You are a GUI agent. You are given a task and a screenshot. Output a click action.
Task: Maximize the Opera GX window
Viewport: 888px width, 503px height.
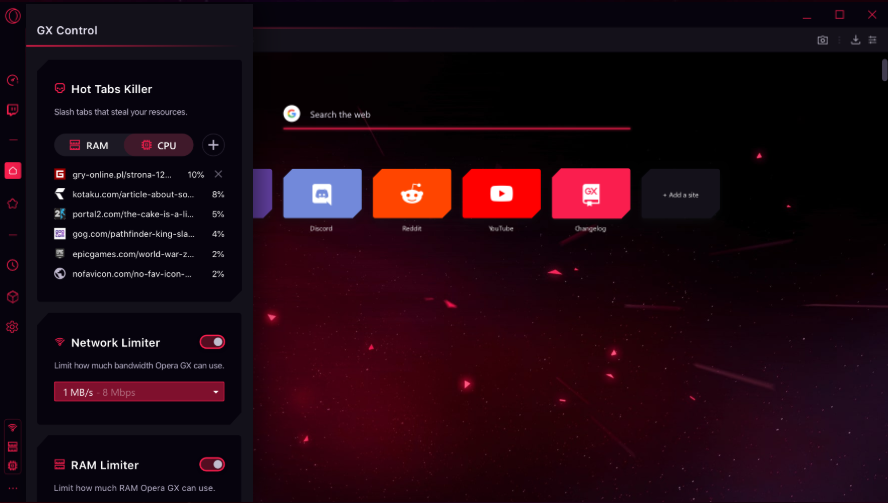pyautogui.click(x=839, y=15)
